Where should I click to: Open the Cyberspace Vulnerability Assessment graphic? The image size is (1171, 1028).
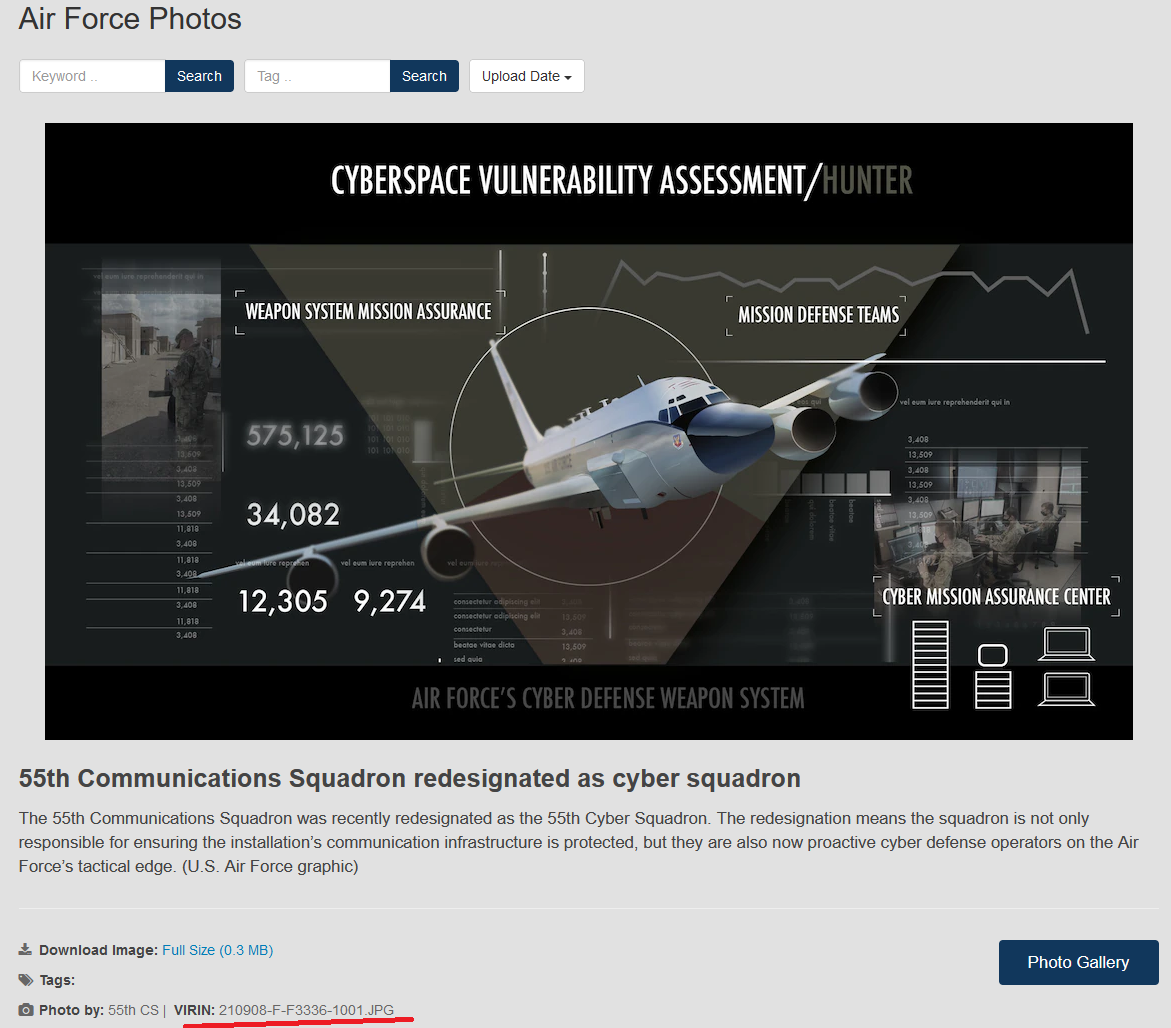click(588, 432)
